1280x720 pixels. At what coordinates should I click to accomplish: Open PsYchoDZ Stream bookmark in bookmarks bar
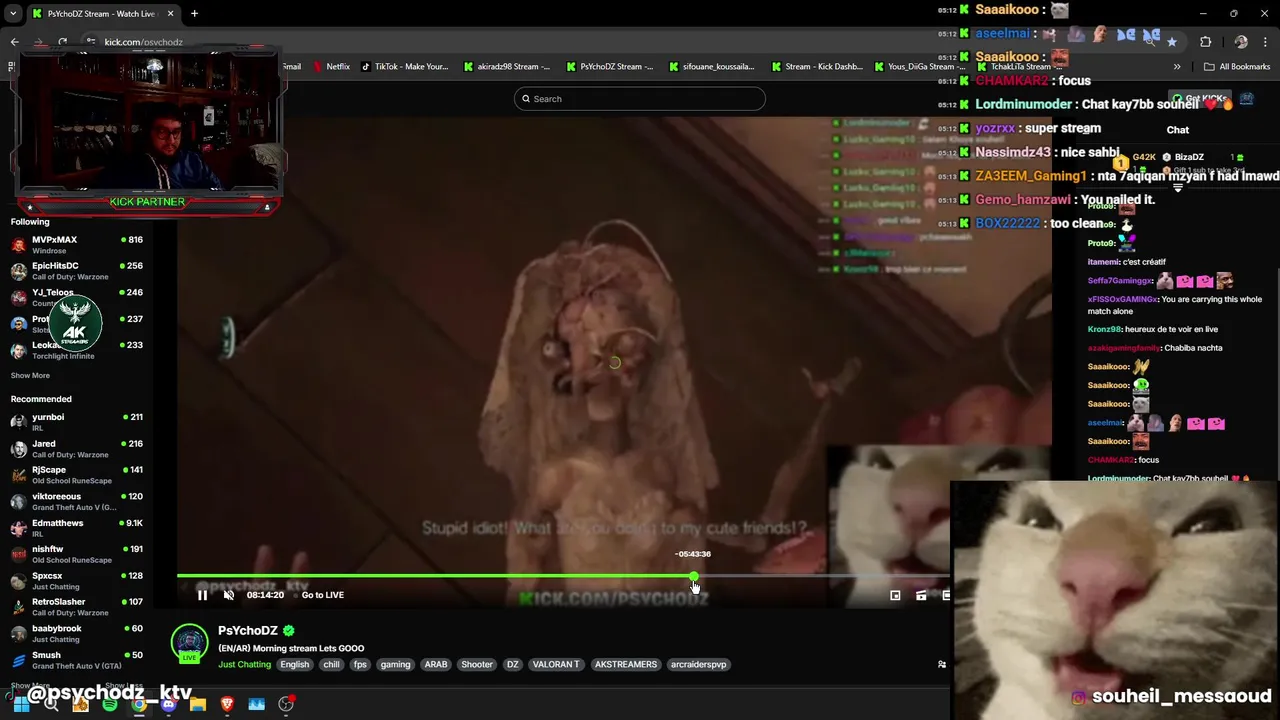pyautogui.click(x=609, y=67)
